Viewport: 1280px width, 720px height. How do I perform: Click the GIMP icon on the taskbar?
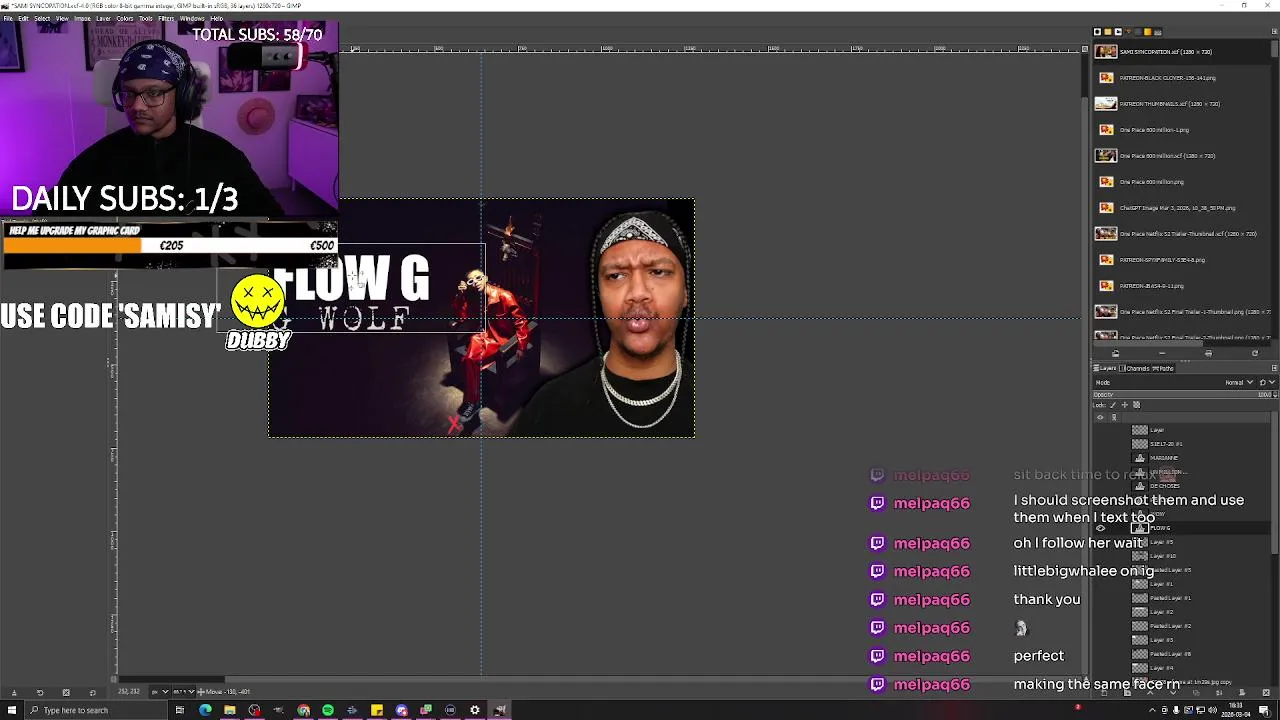coord(500,710)
